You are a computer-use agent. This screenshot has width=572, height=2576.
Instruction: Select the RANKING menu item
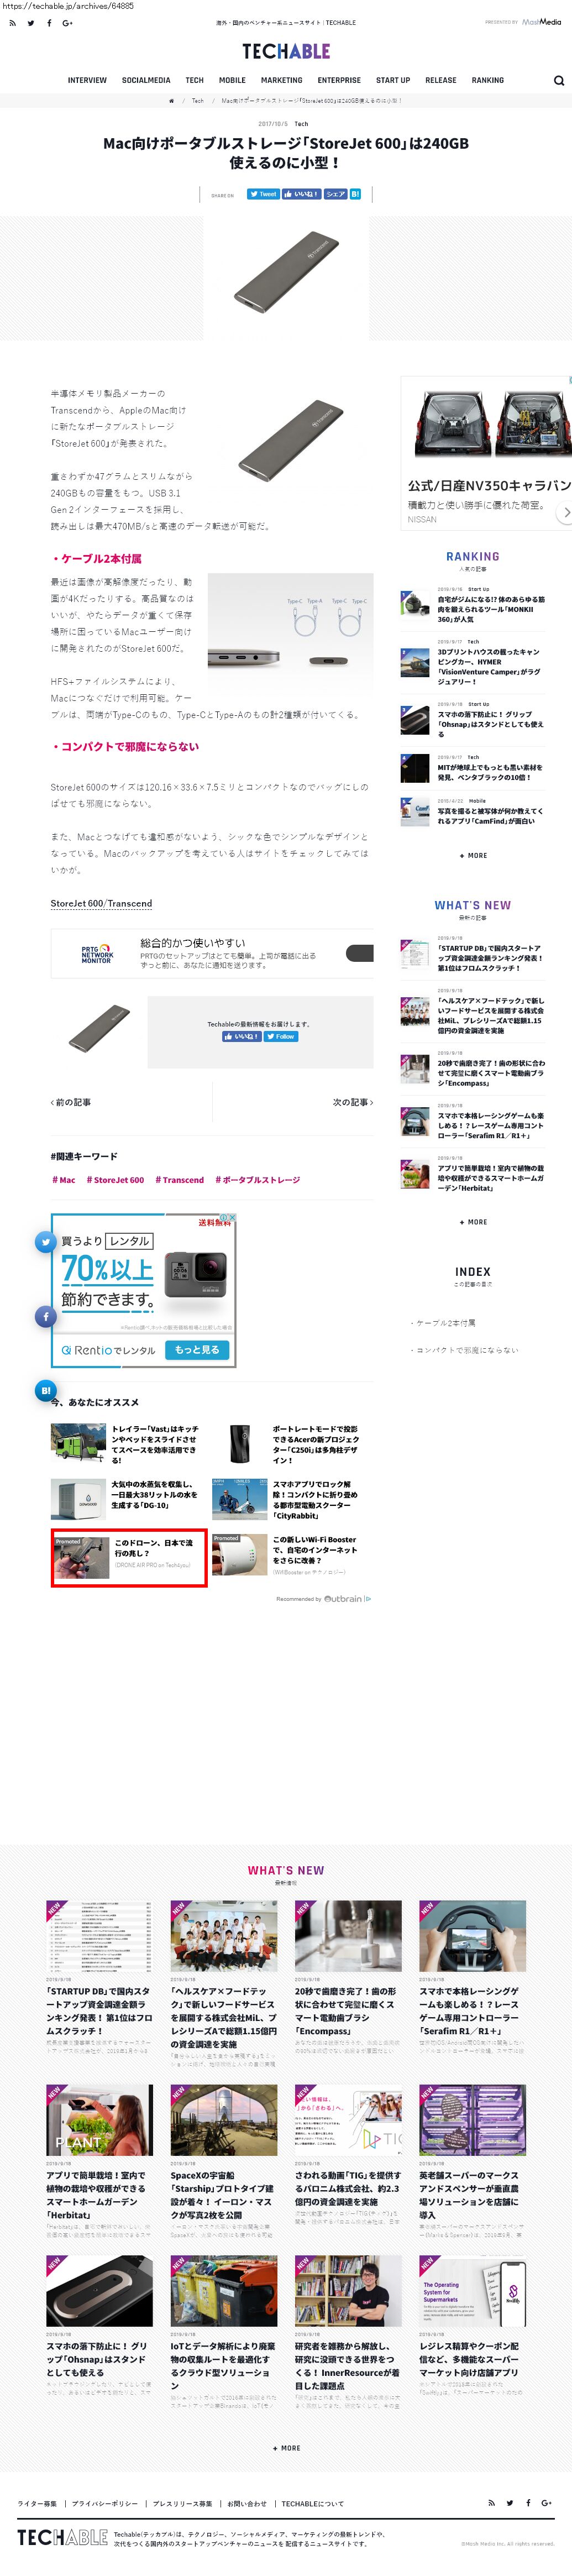click(x=488, y=80)
